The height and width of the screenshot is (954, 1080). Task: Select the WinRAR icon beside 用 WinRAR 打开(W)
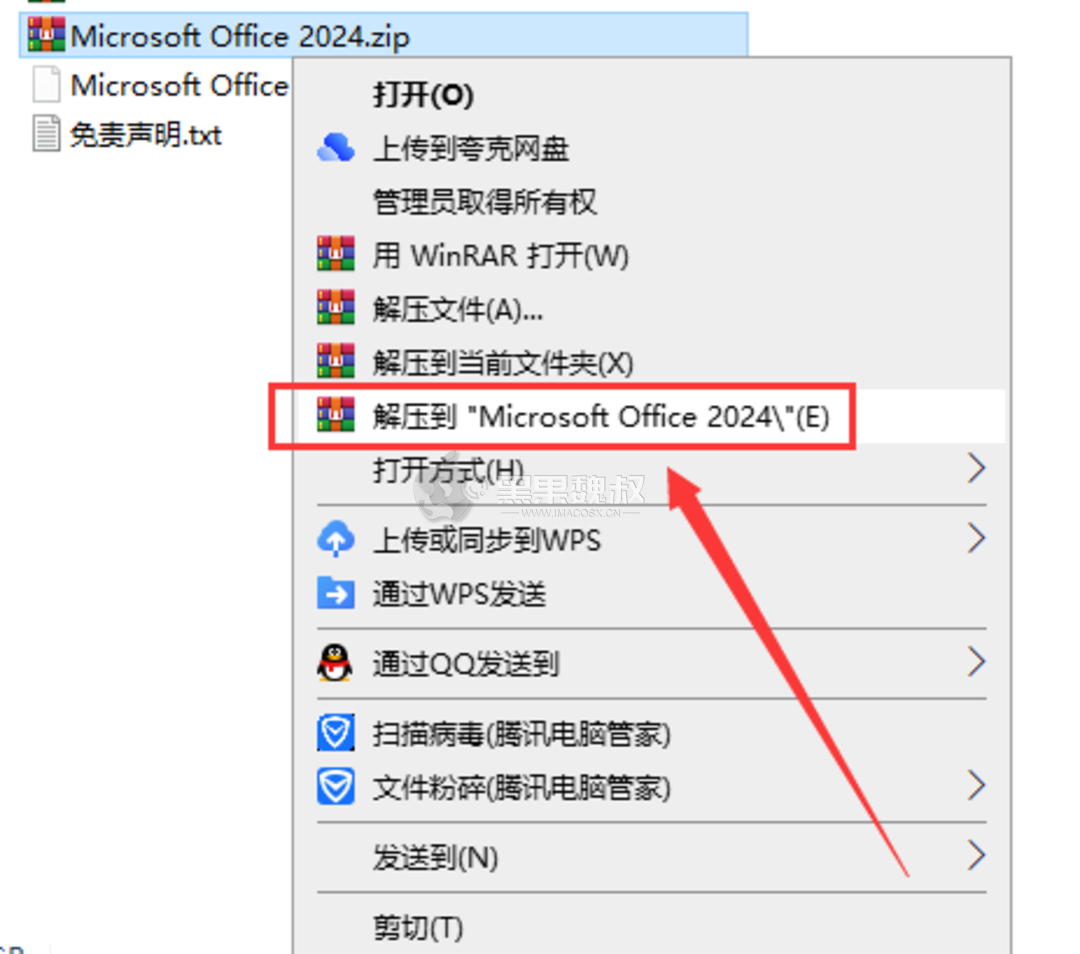click(336, 255)
